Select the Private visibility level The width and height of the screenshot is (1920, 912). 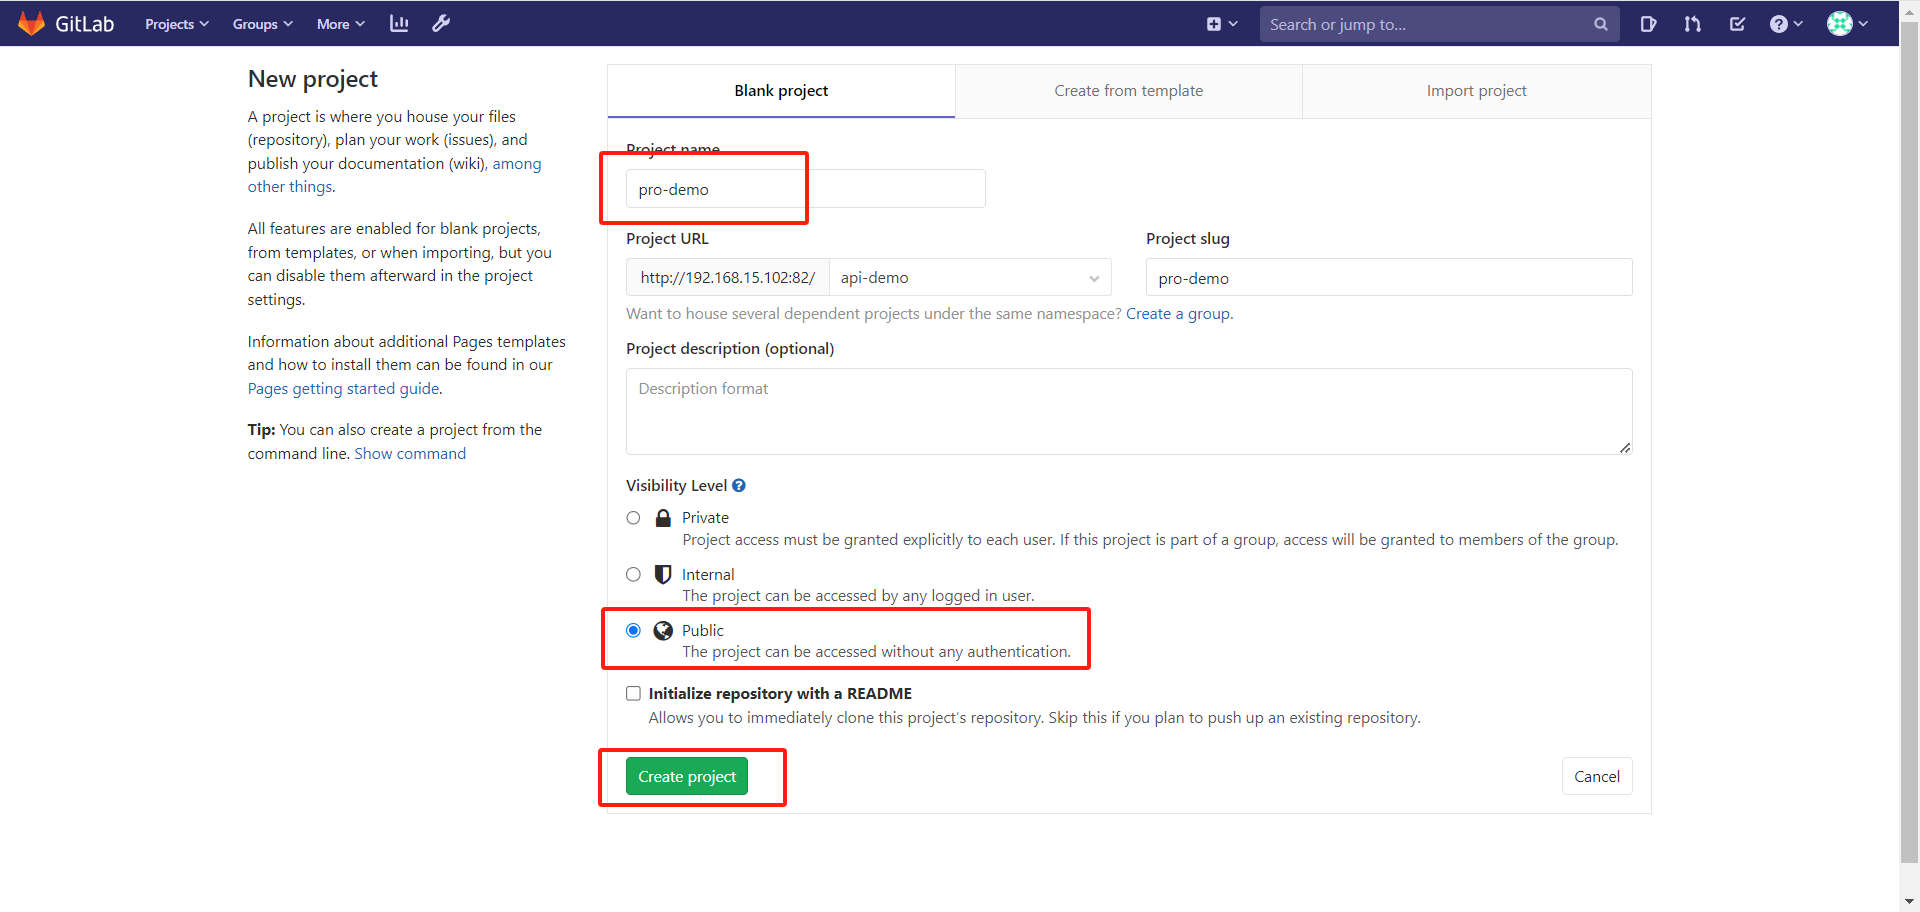633,517
